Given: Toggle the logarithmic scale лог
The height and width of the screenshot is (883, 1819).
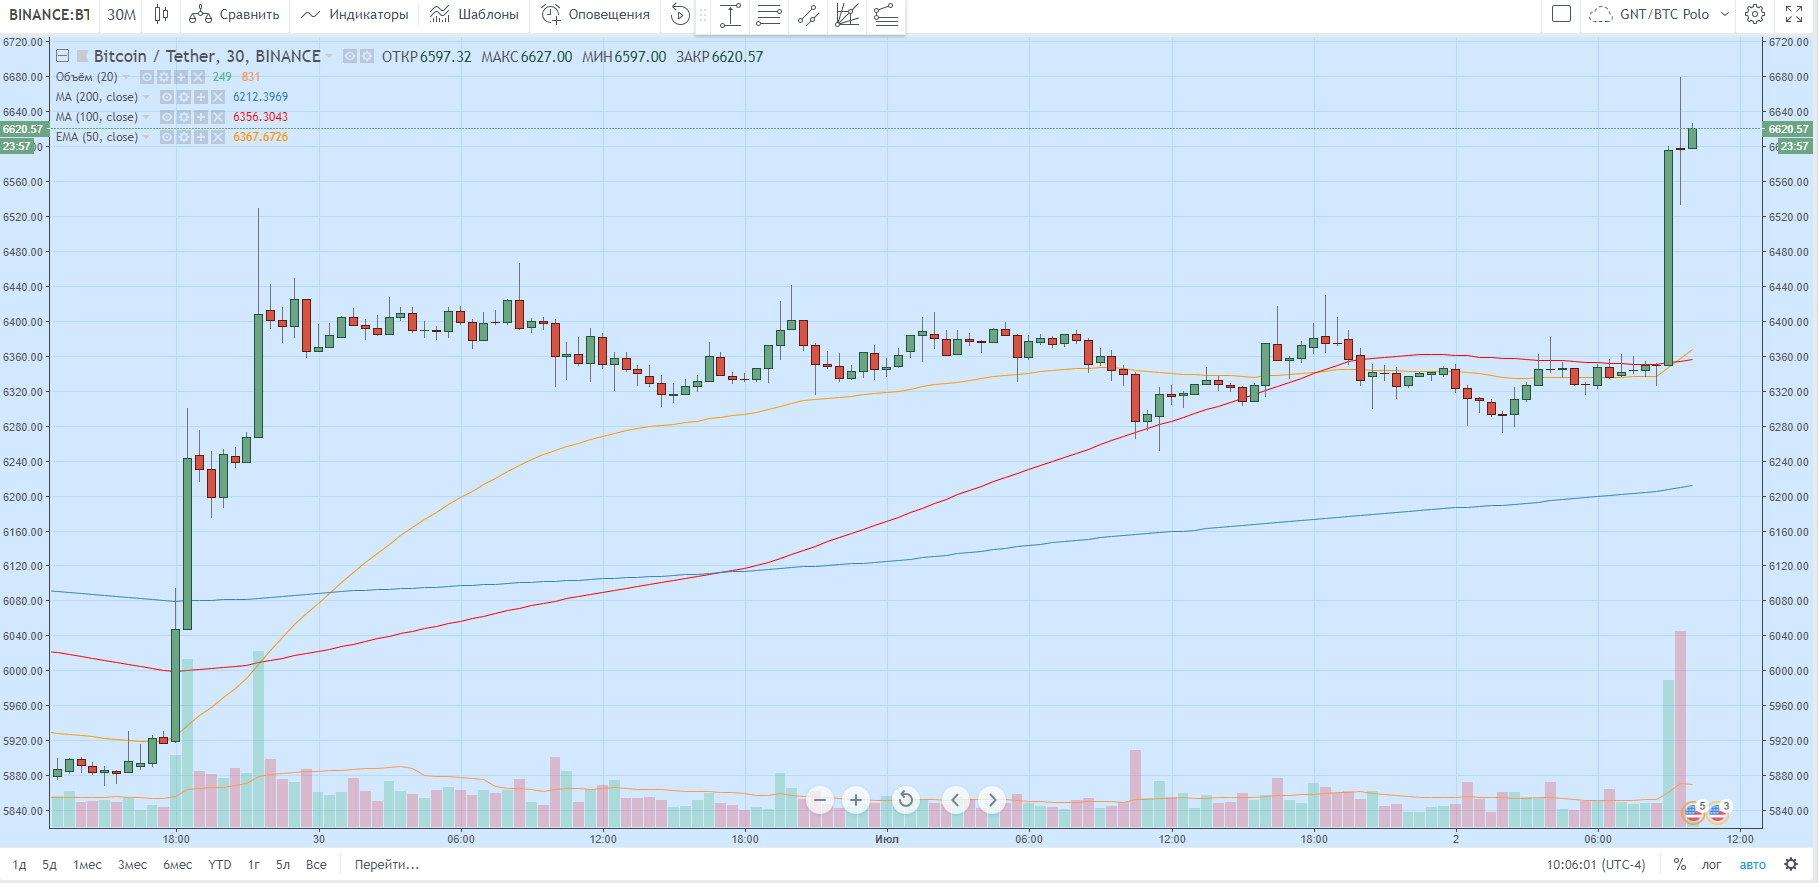Looking at the screenshot, I should point(1712,865).
